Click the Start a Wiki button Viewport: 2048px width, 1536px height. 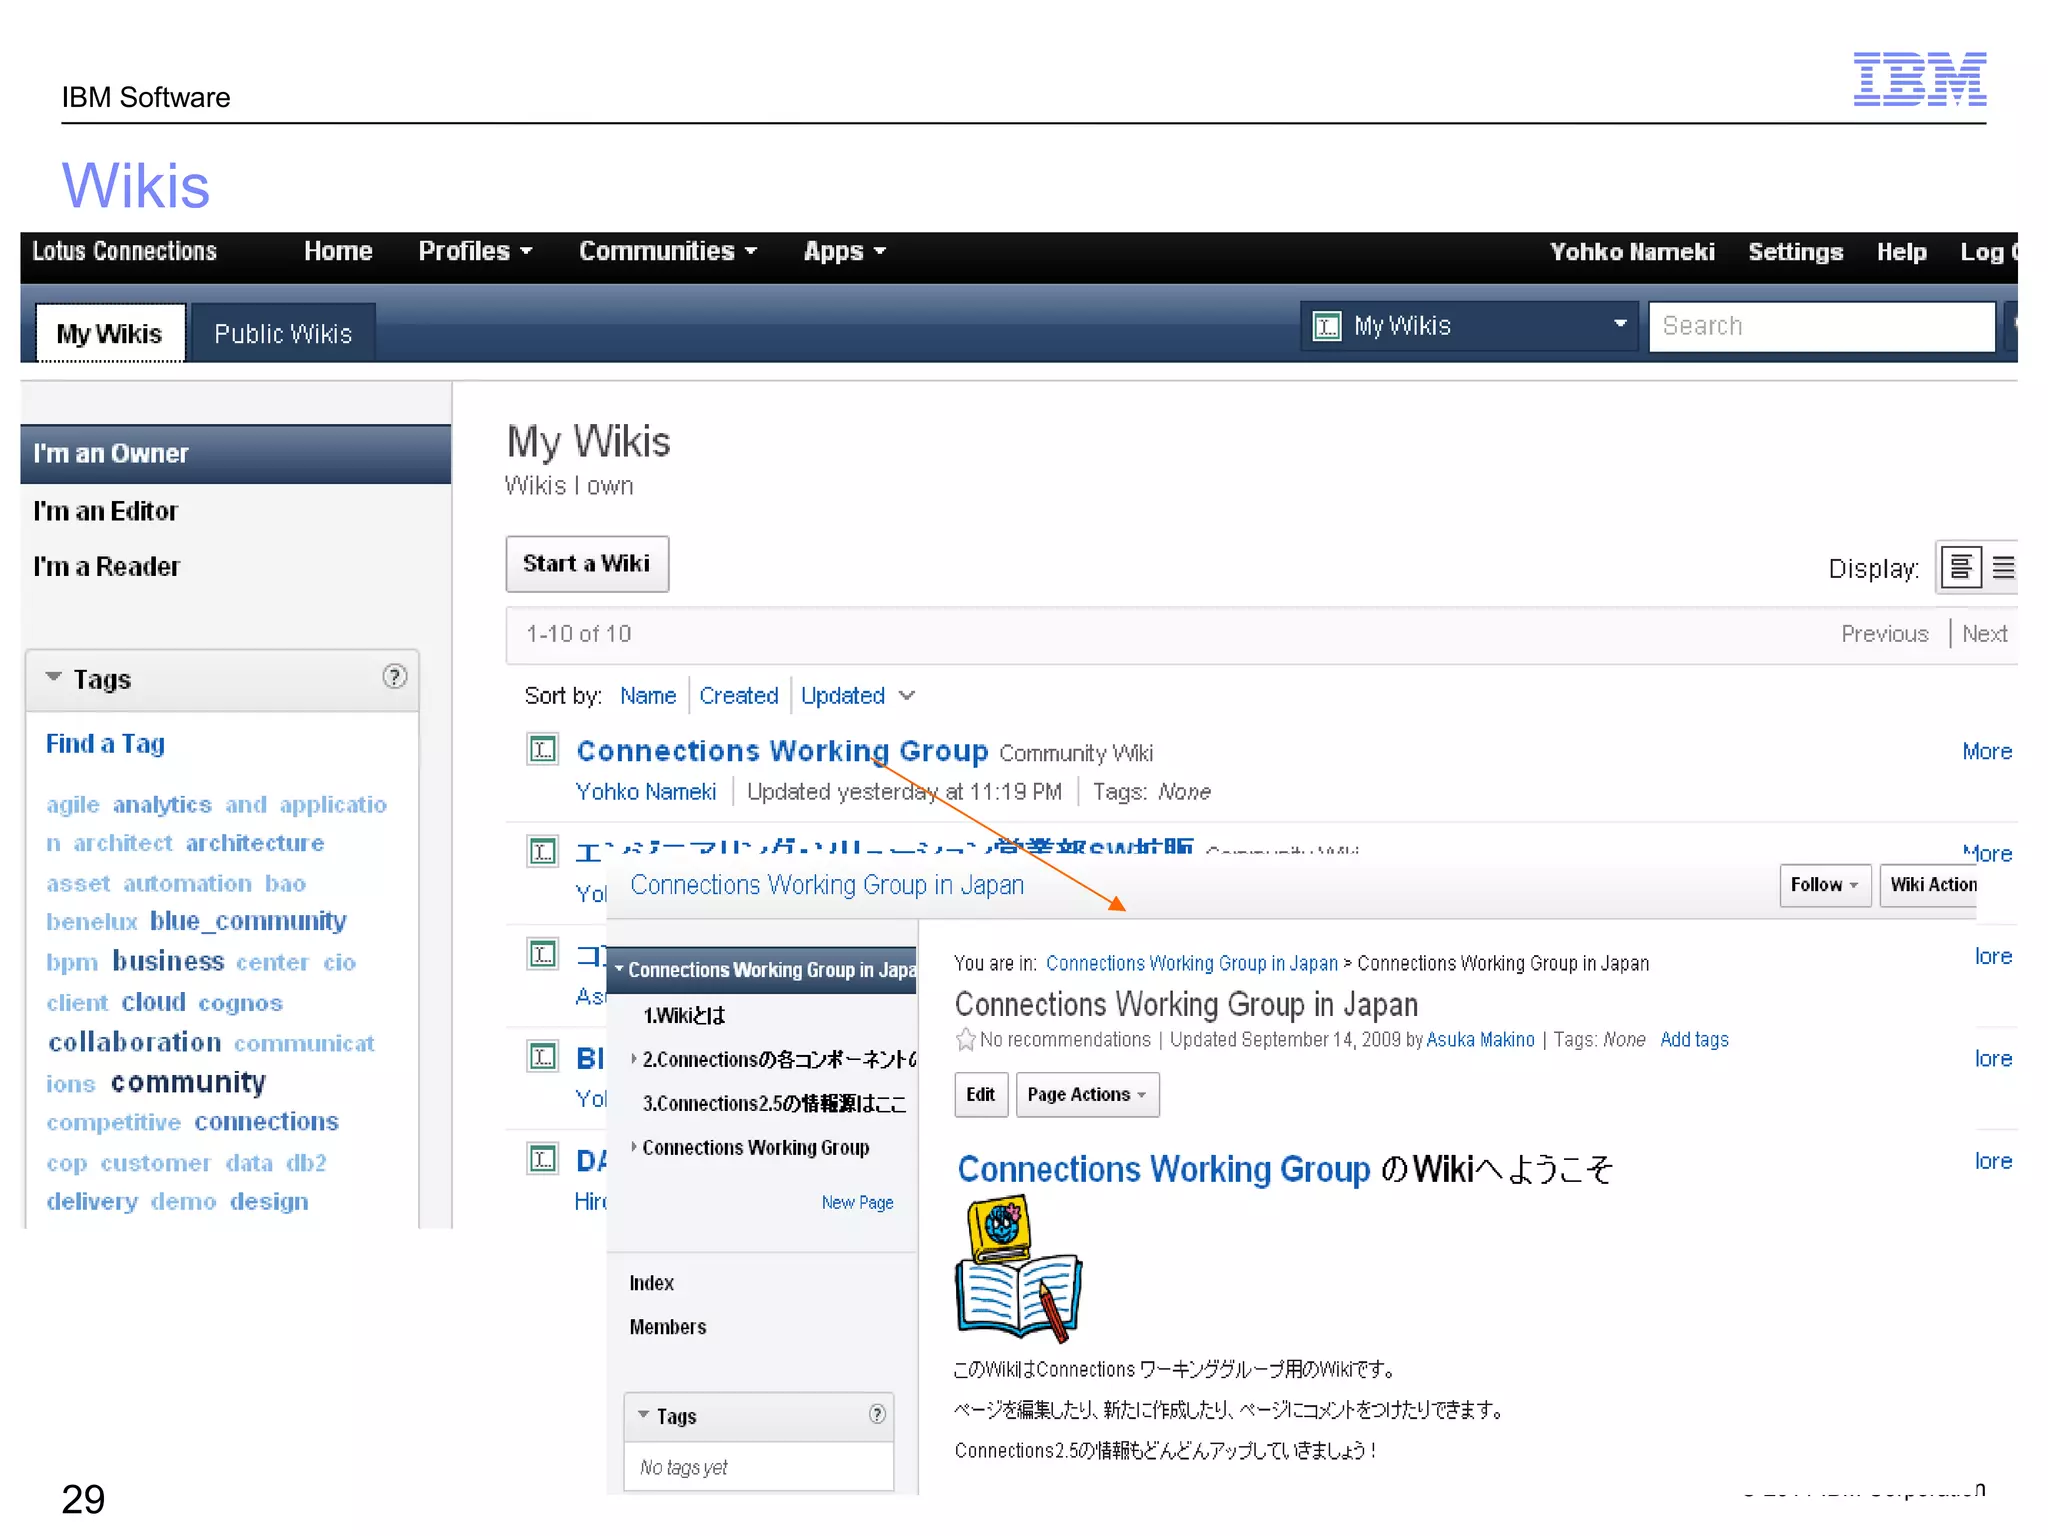coord(587,564)
